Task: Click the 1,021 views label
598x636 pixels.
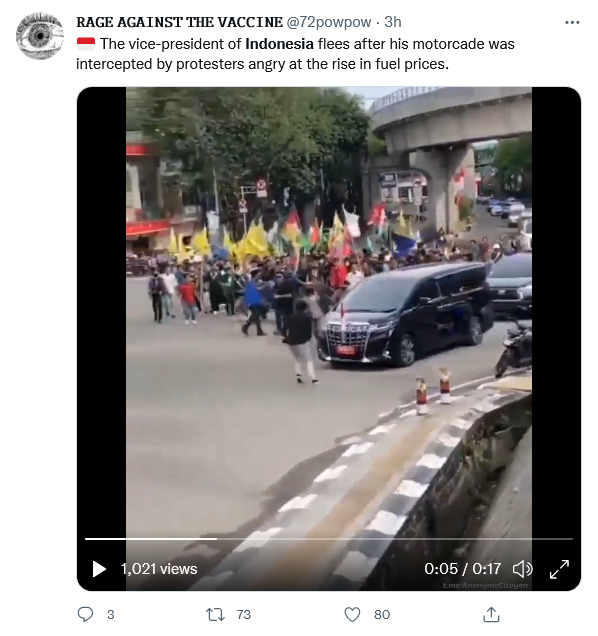Action: (159, 569)
